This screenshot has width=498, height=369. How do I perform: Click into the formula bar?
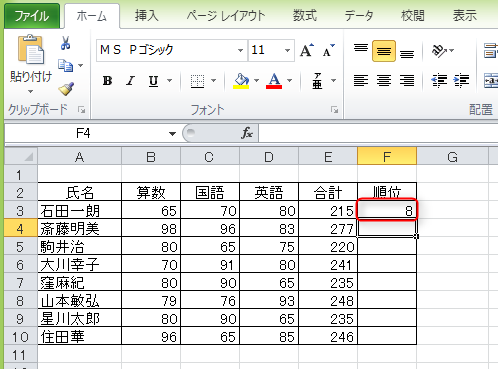point(378,134)
